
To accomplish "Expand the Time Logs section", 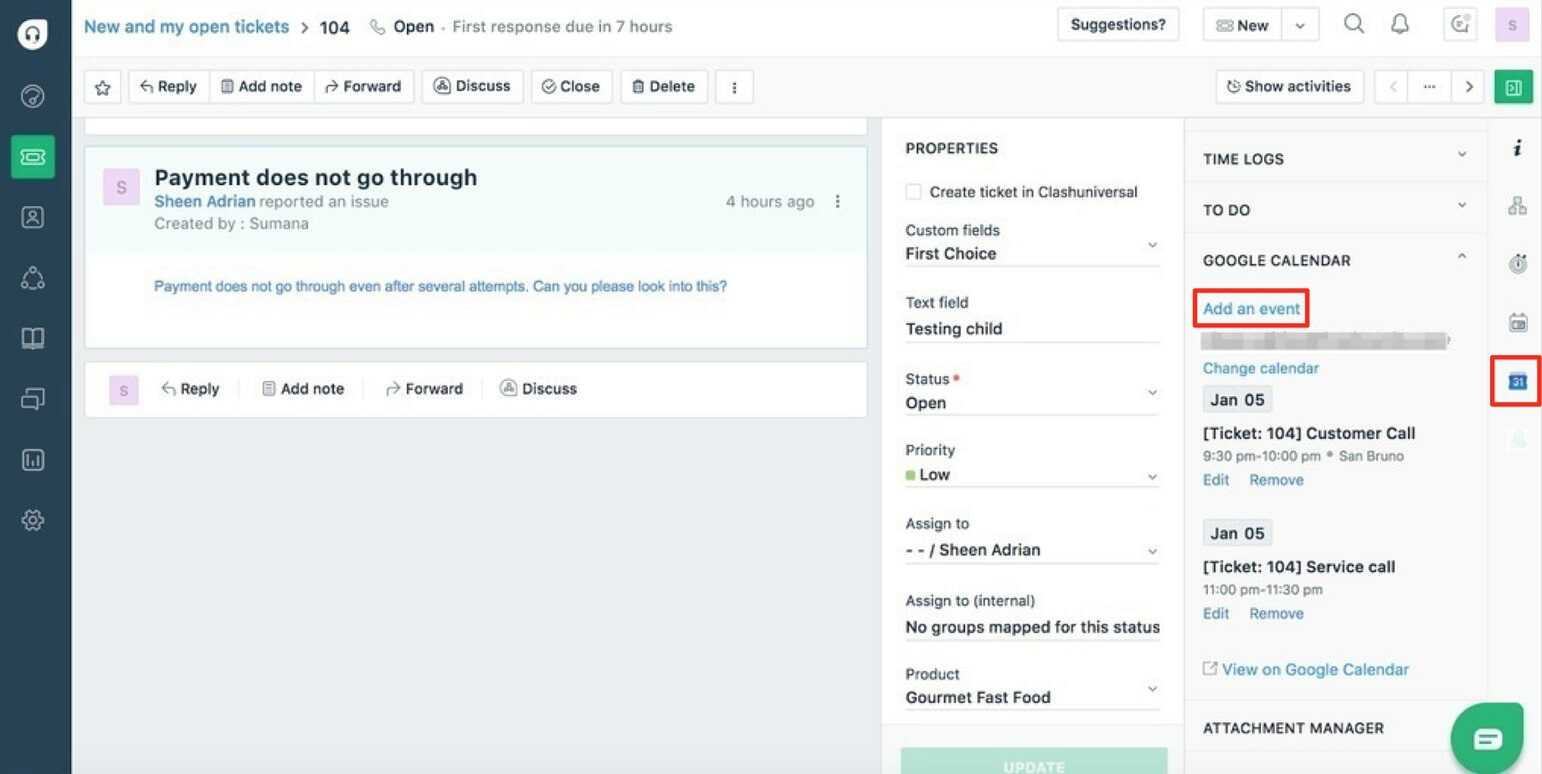I will (1335, 158).
